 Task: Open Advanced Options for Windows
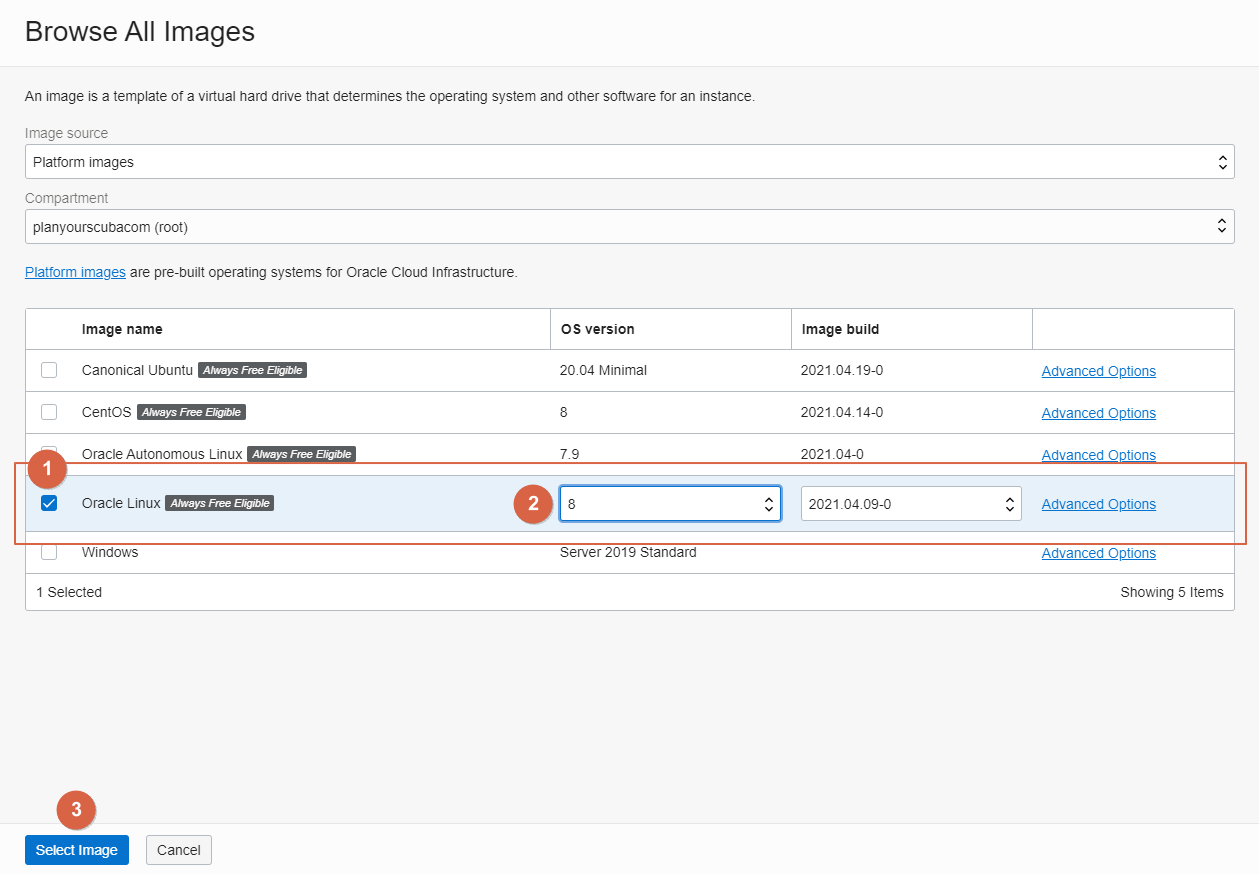tap(1098, 553)
